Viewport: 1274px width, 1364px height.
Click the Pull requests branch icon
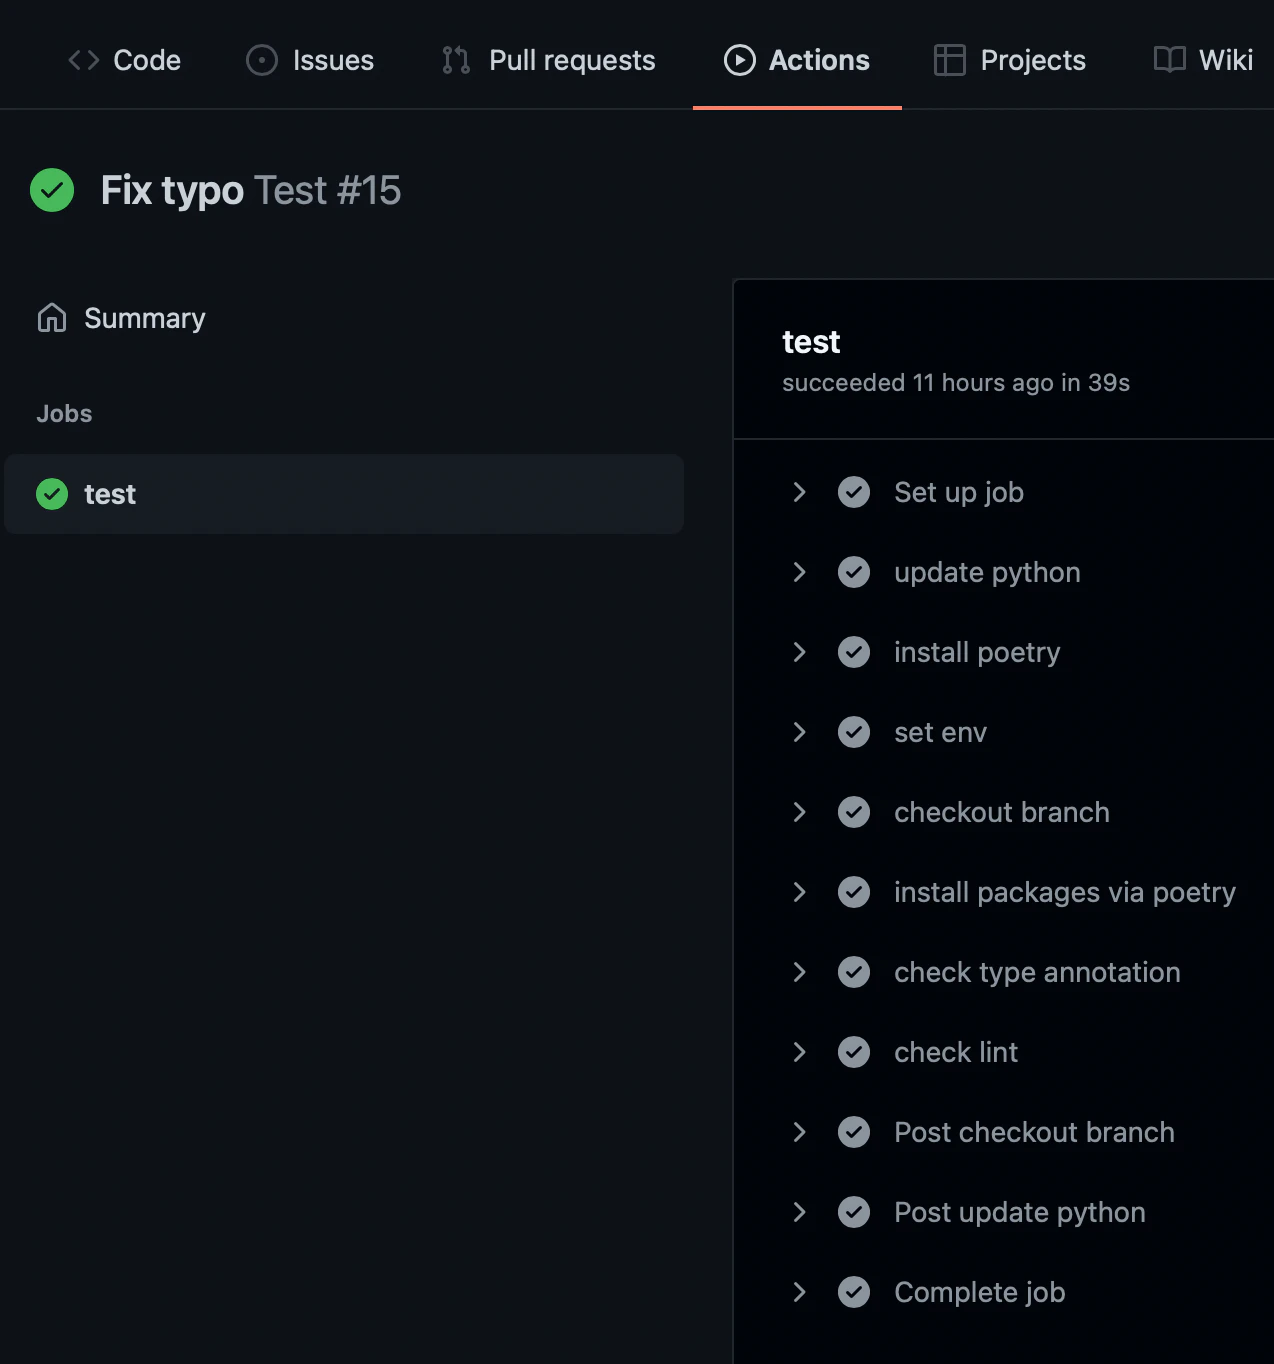456,60
